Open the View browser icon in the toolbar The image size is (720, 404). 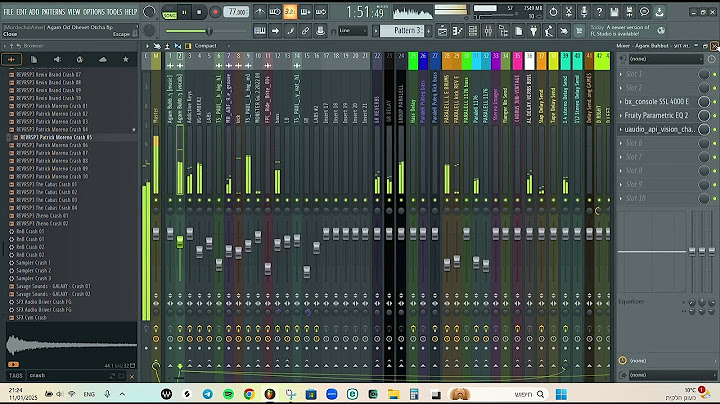503,31
